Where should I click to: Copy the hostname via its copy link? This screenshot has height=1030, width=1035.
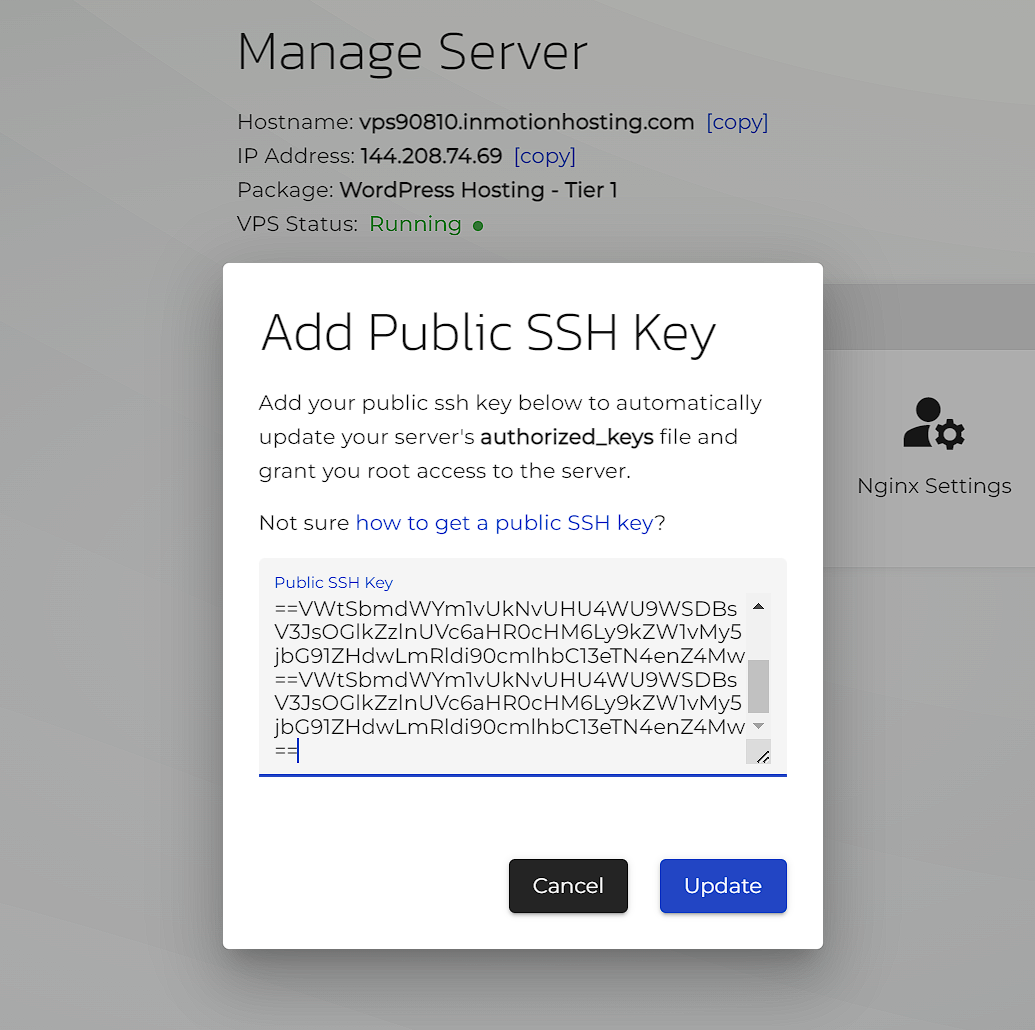(x=737, y=122)
